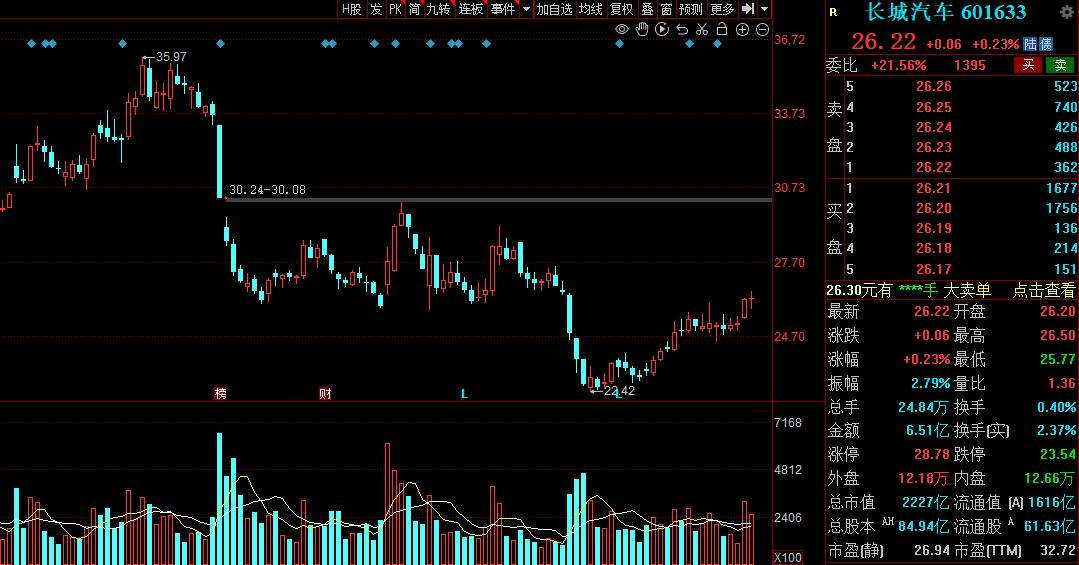Click the skip-to-end arrow in toolbar

tap(748, 9)
